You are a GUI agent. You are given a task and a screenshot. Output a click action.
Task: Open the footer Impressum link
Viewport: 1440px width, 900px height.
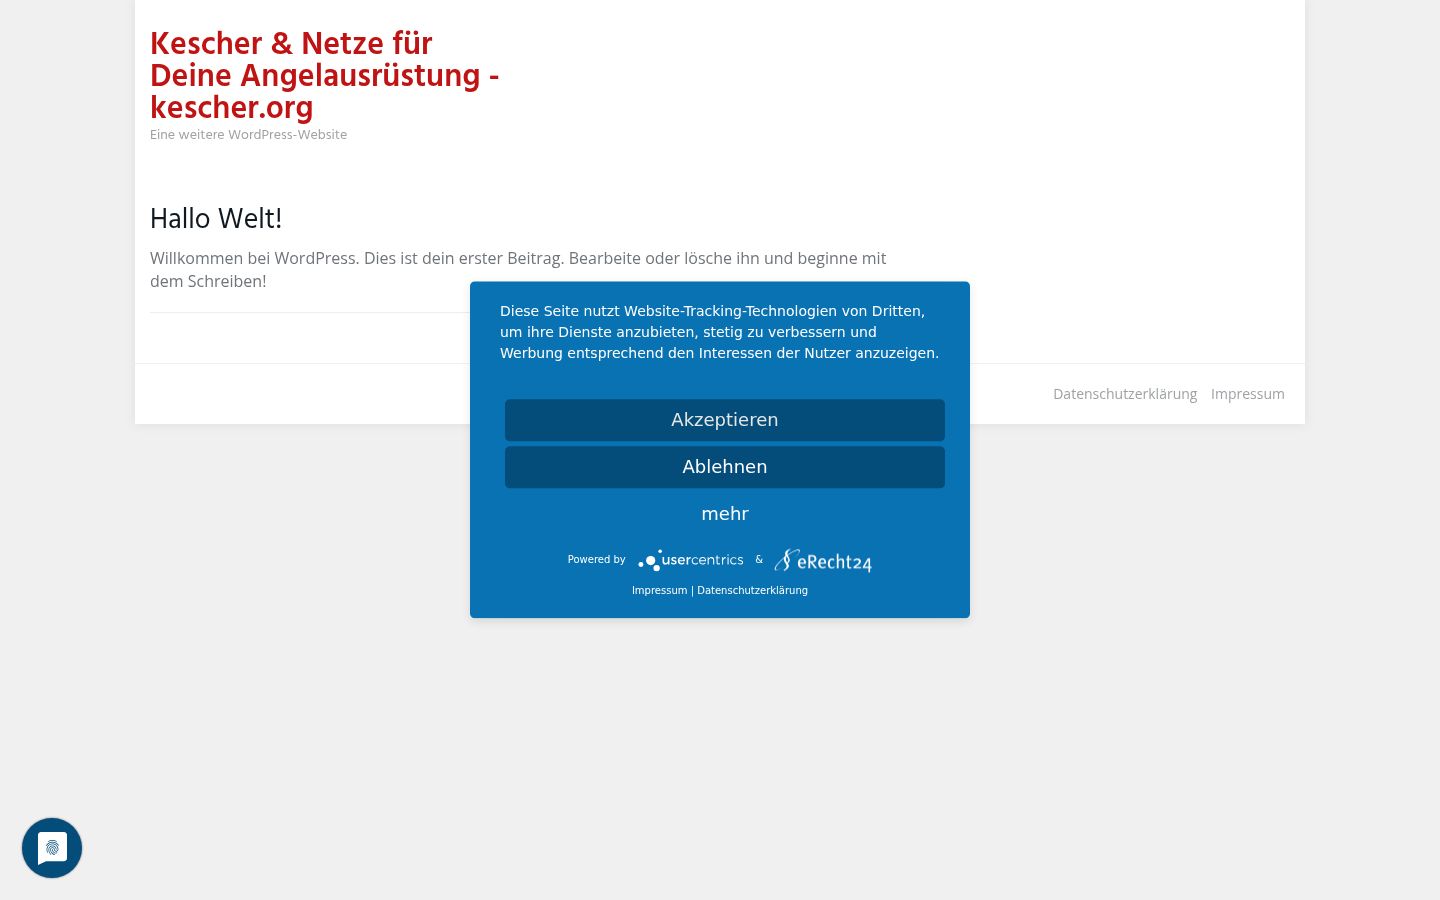click(x=1248, y=394)
